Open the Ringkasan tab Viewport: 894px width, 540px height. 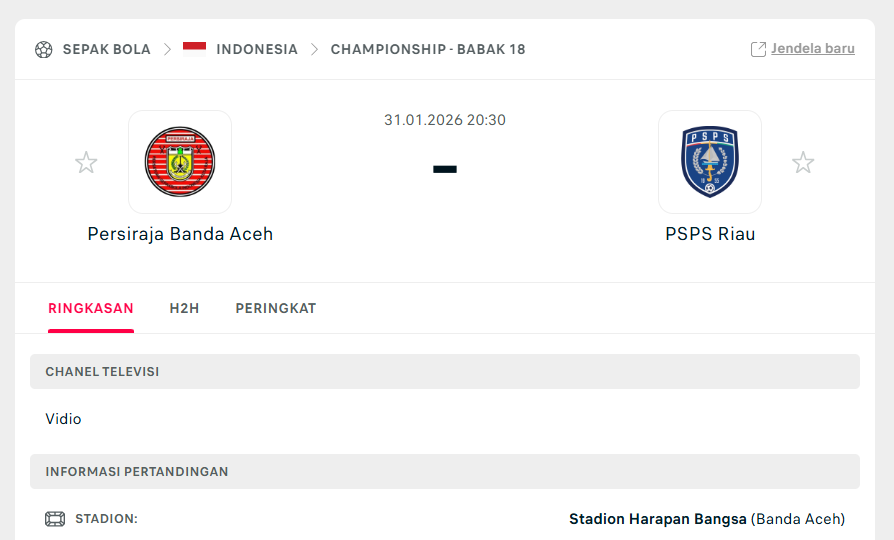(x=91, y=308)
